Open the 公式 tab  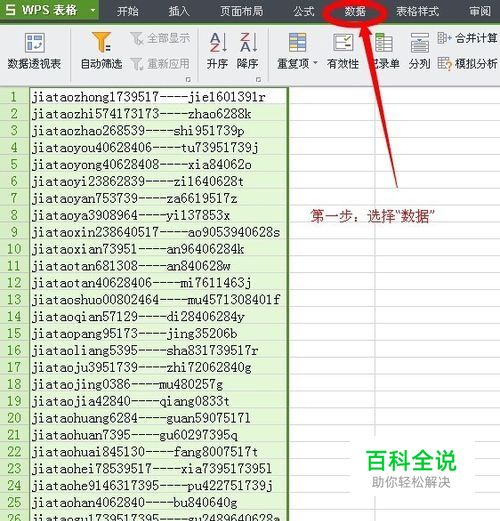304,11
